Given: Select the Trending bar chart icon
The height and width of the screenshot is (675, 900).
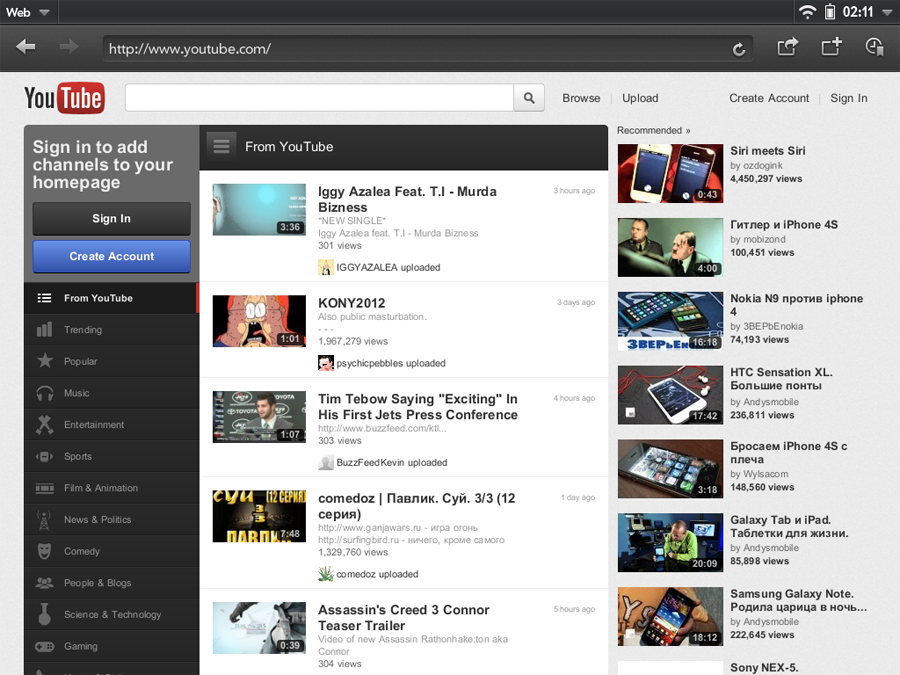Looking at the screenshot, I should (x=44, y=329).
